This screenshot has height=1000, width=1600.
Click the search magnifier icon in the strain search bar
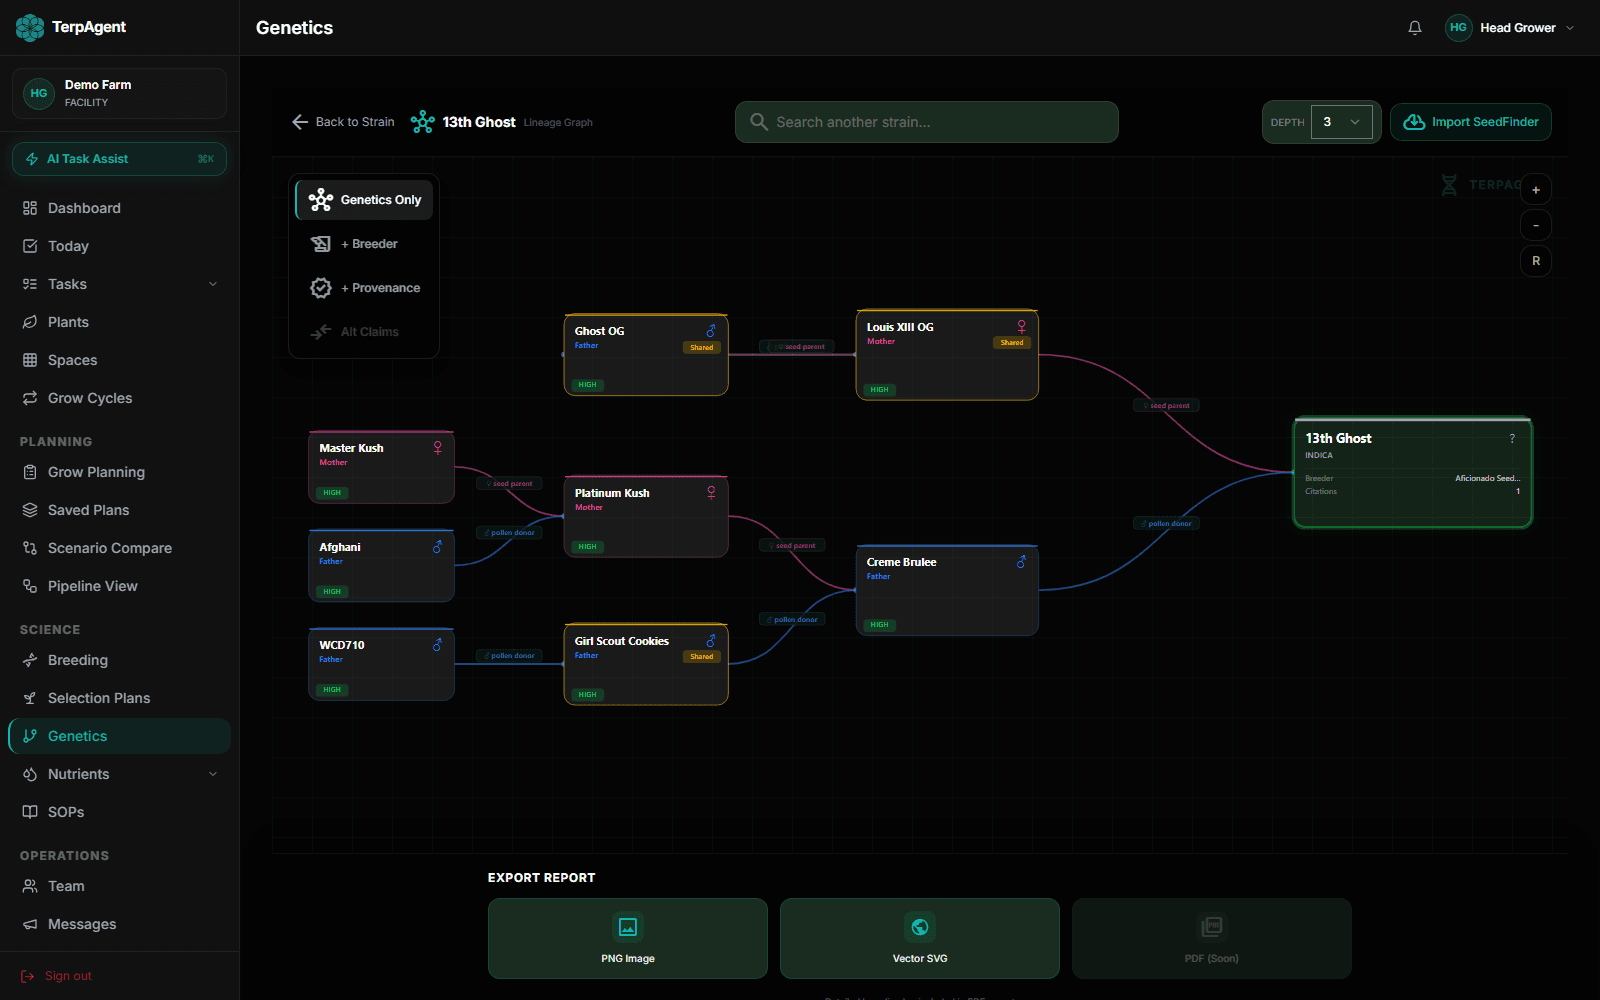759,122
